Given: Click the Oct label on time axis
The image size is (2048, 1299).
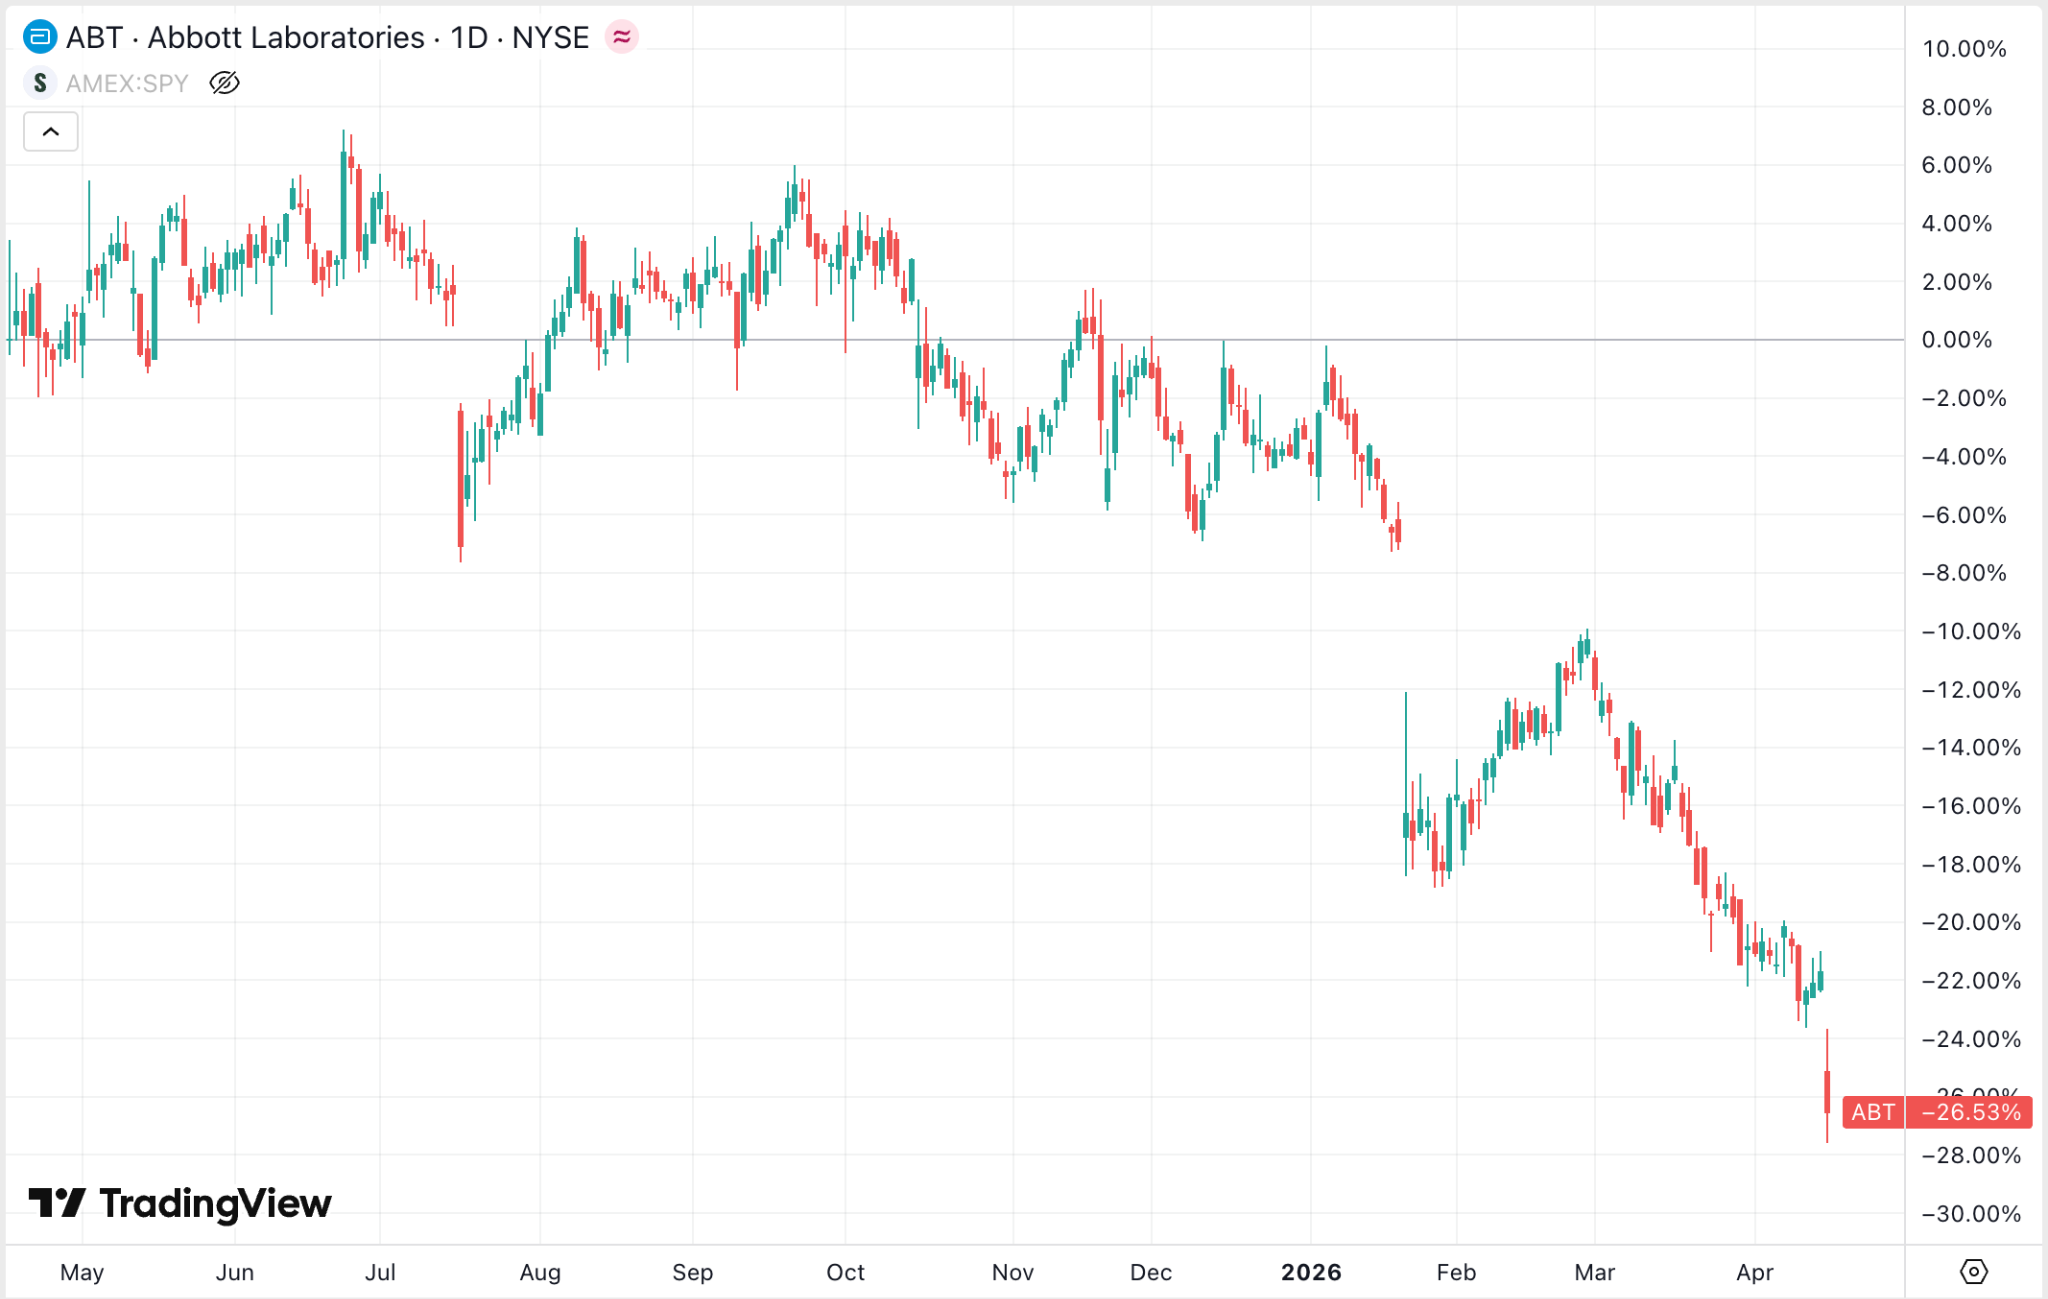Looking at the screenshot, I should coord(845,1272).
